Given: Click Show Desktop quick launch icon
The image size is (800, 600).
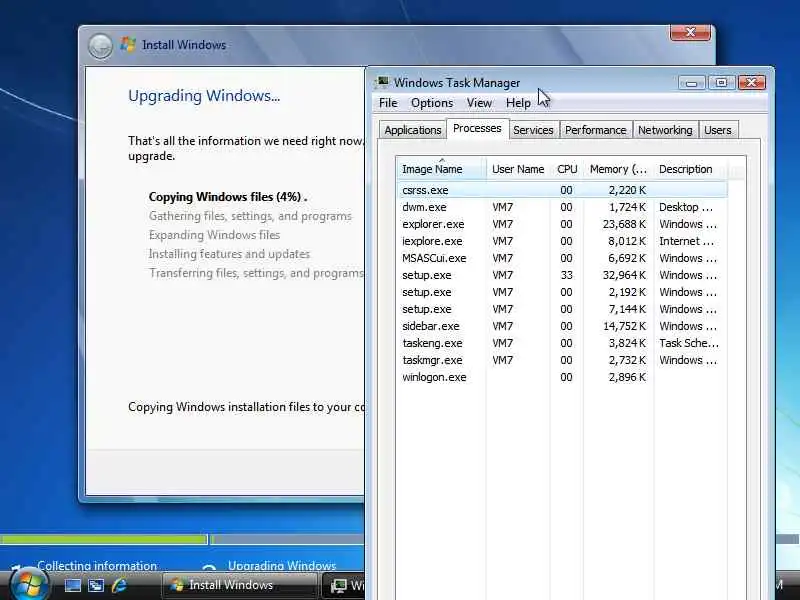Looking at the screenshot, I should click(72, 585).
